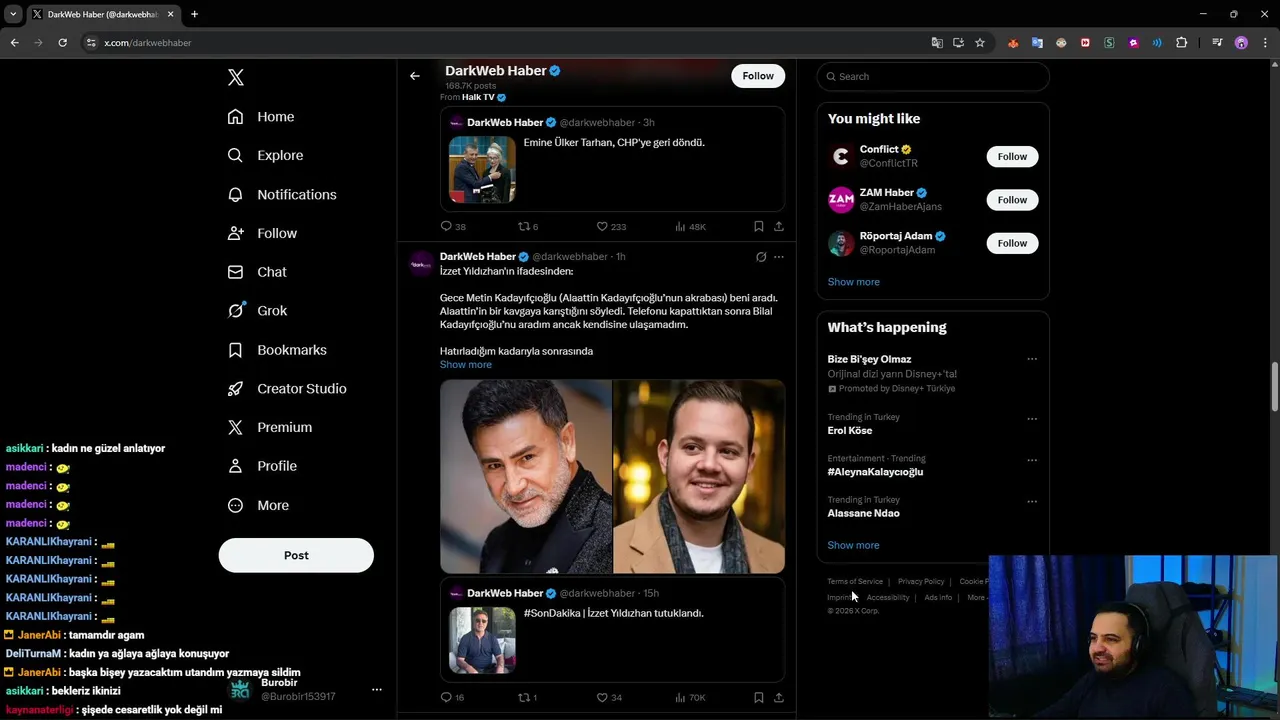Viewport: 1280px width, 720px height.
Task: Bookmark this page with the star icon
Action: point(980,43)
